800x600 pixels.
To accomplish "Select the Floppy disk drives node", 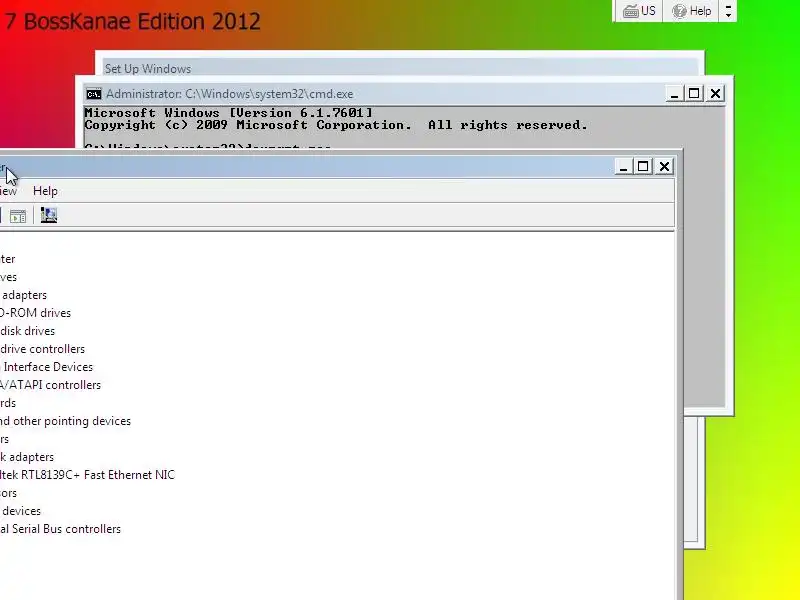I will click(x=28, y=331).
